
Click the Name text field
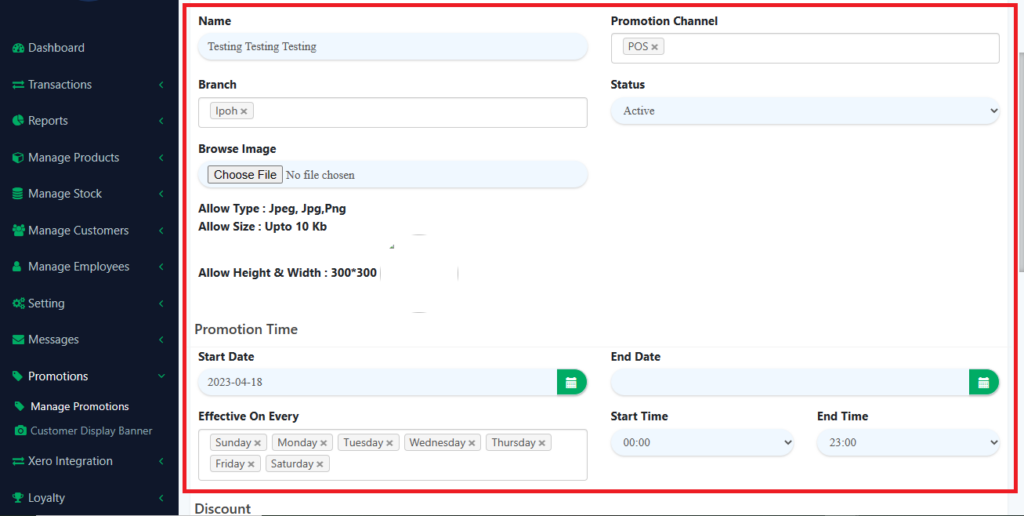(392, 47)
